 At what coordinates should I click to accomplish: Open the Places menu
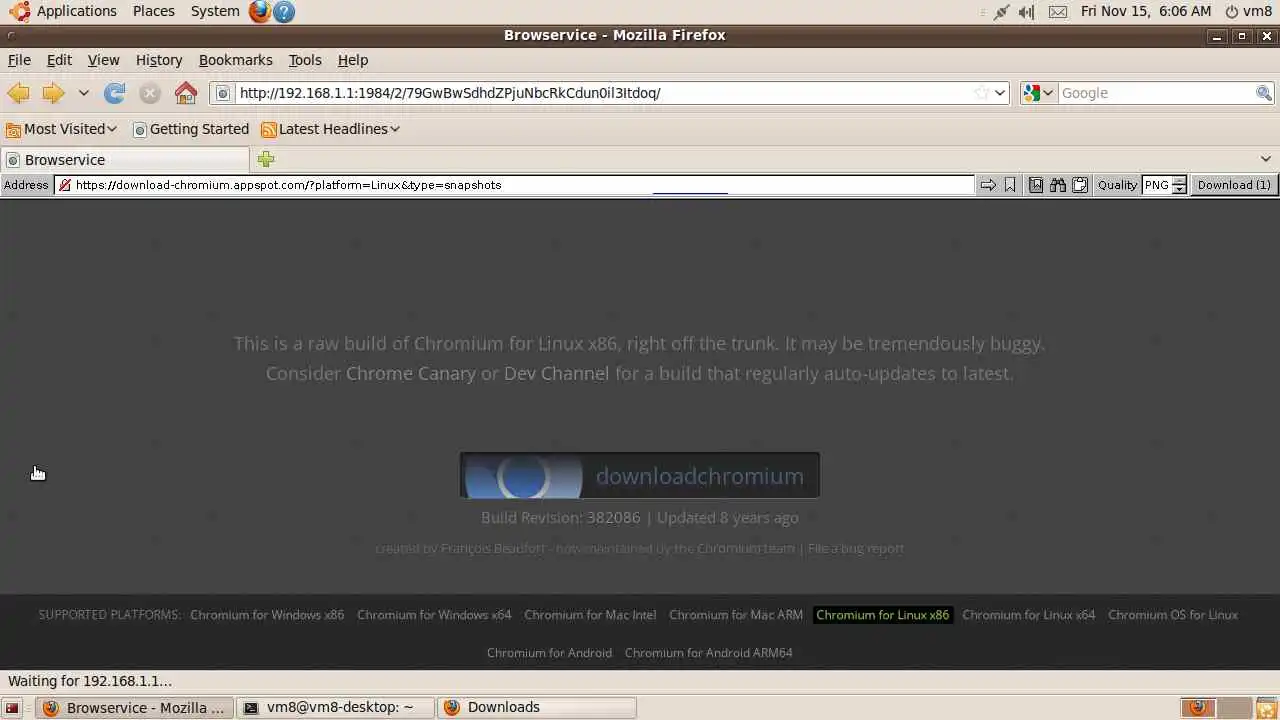pos(154,11)
